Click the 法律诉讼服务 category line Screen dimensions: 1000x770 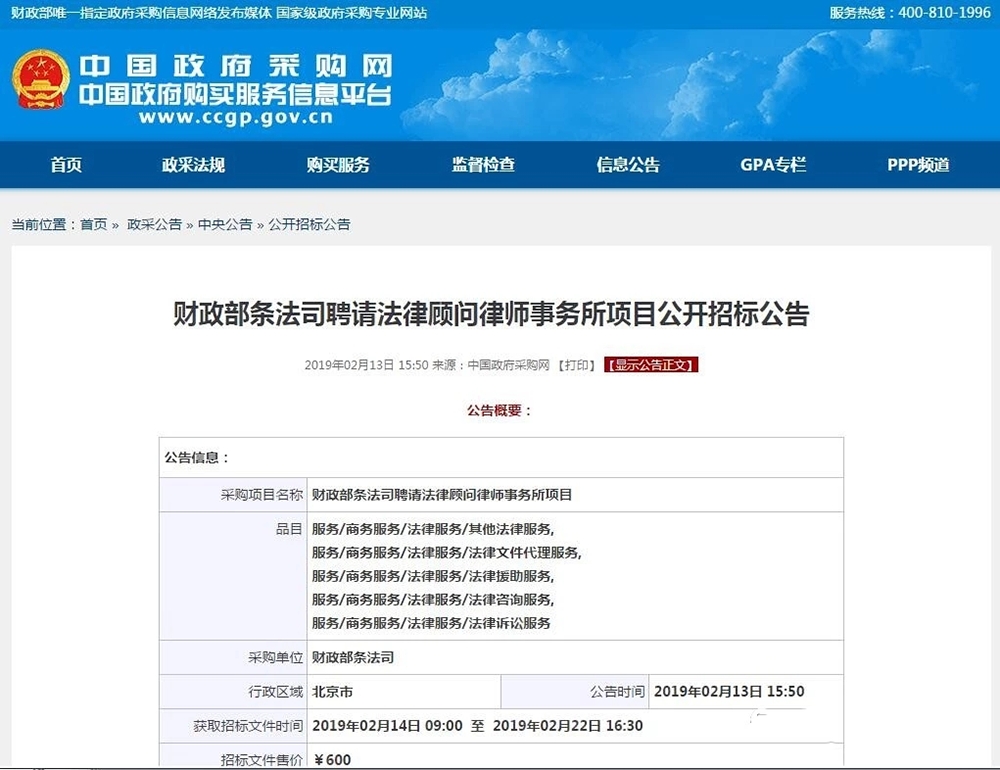pyautogui.click(x=431, y=623)
